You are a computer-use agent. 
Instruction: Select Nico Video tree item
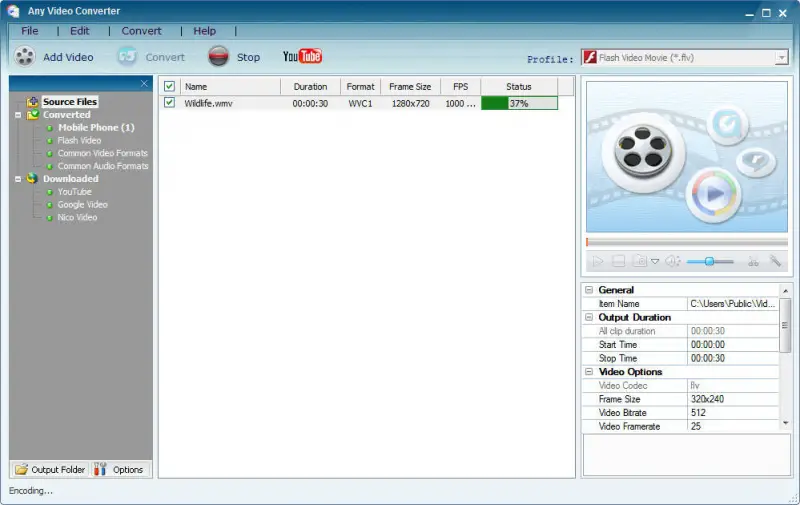[x=77, y=217]
